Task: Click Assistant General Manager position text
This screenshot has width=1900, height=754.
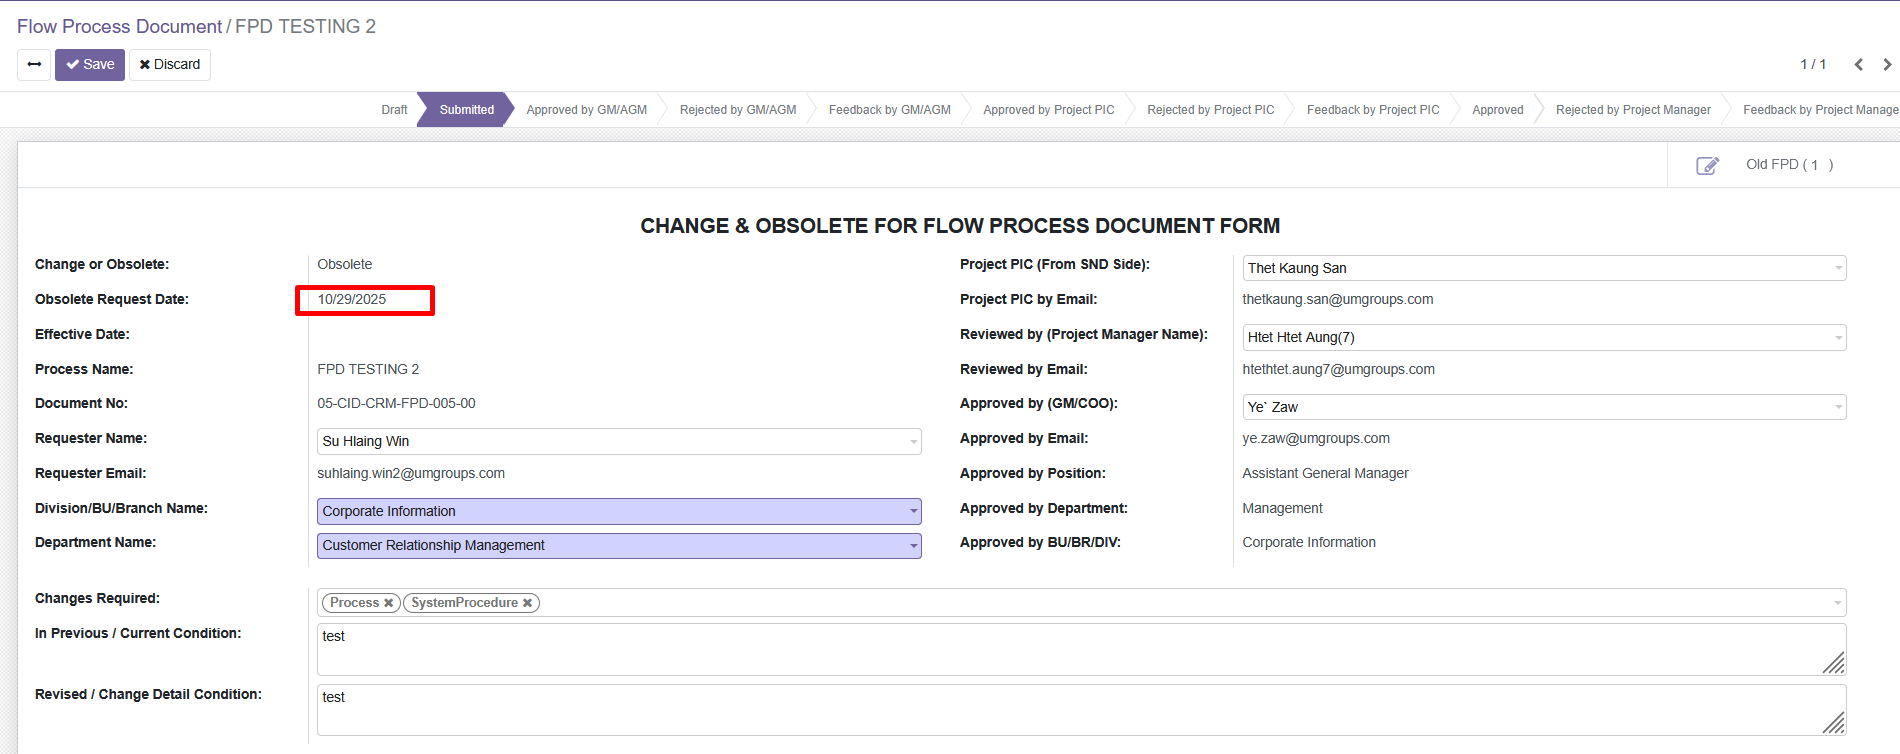Action: pyautogui.click(x=1326, y=474)
